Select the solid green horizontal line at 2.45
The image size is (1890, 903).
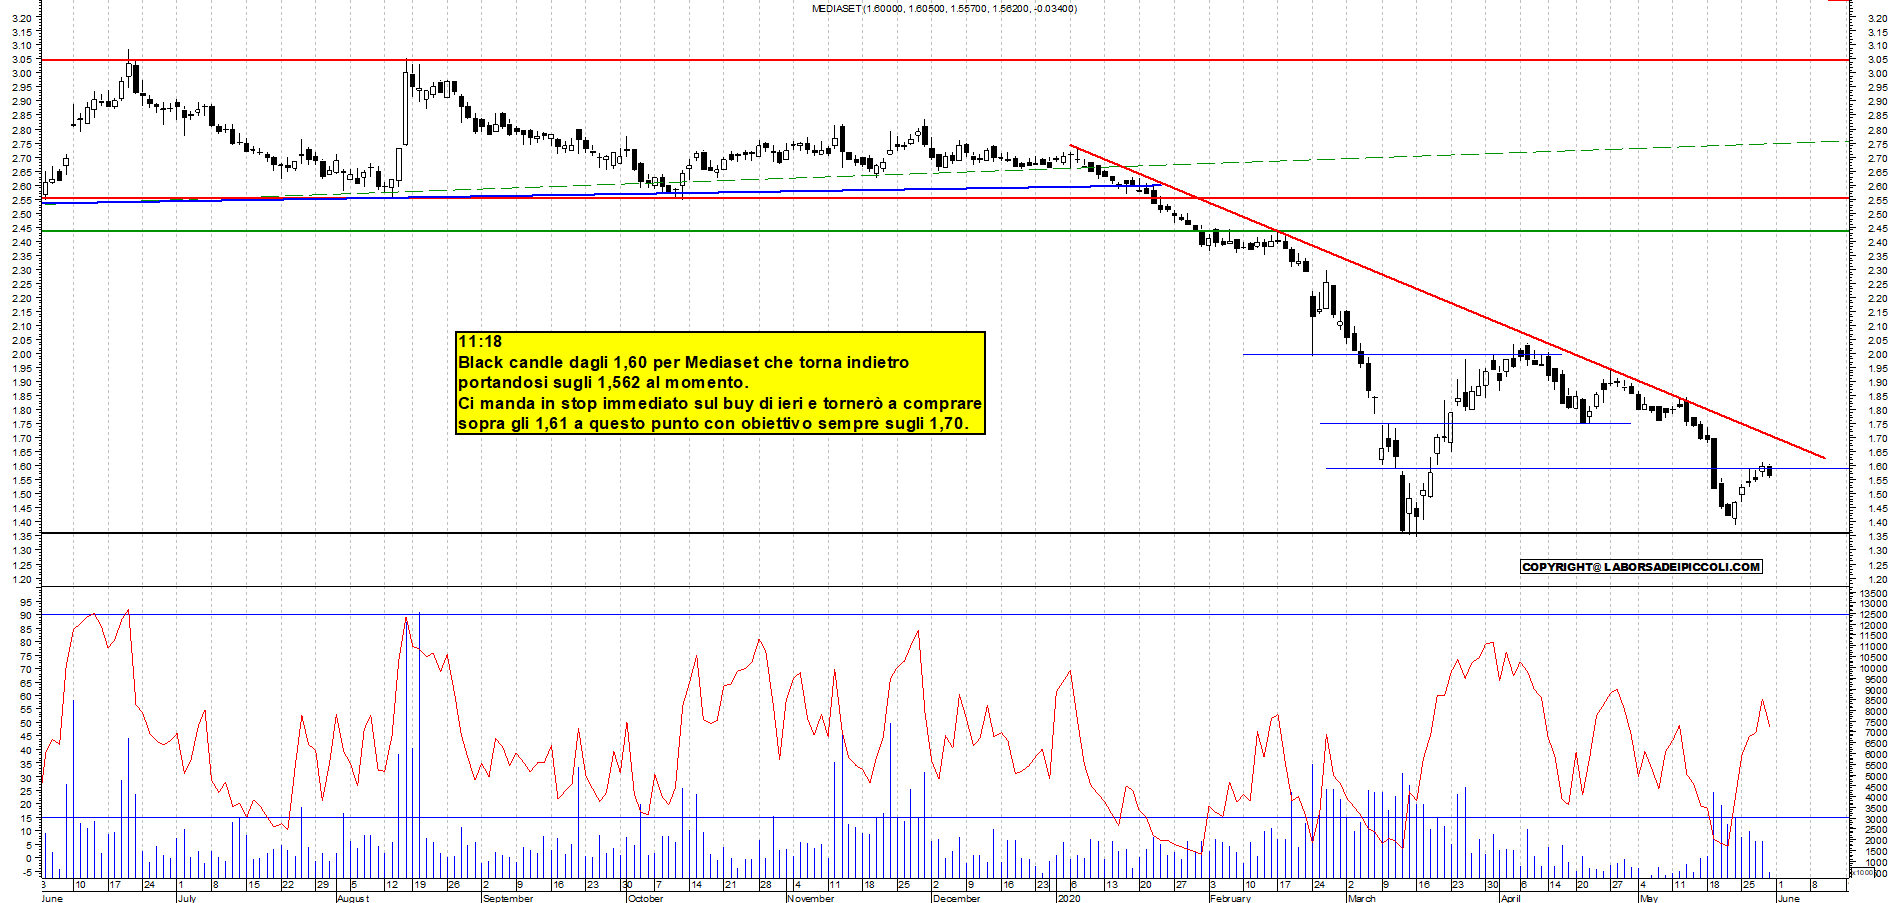coord(945,231)
